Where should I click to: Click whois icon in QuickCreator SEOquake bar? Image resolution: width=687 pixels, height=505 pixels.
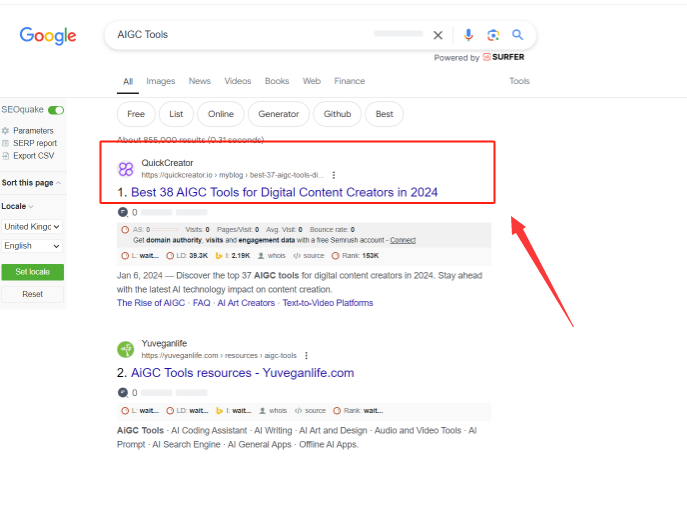(261, 256)
